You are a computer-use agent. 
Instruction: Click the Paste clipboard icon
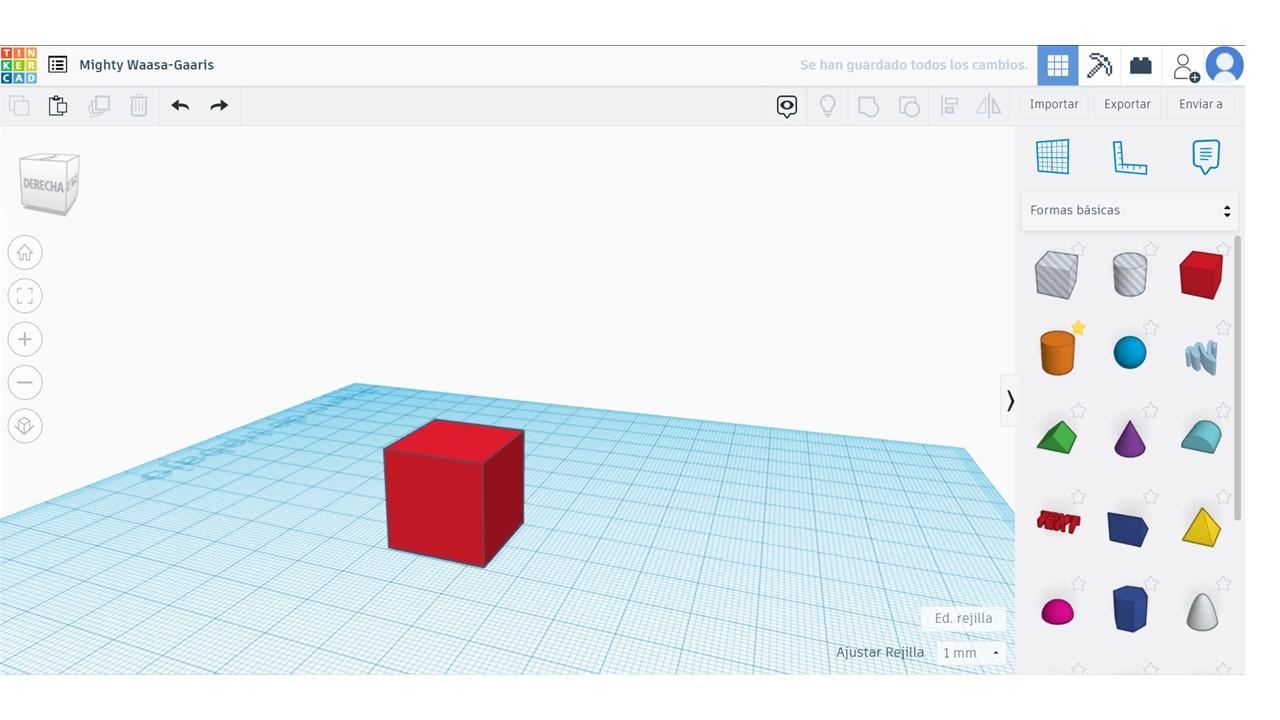pos(58,105)
